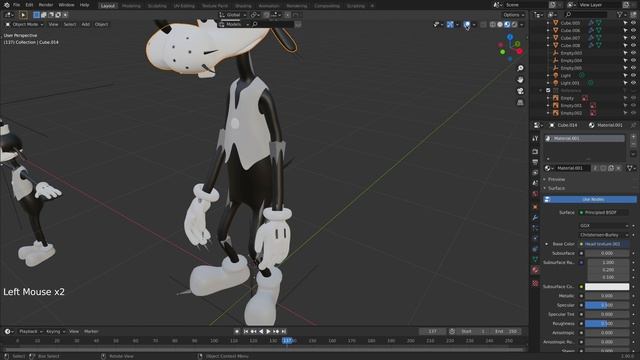Viewport: 640px width, 360px height.
Task: Click the Cube.007 mesh icon in outliner
Action: (x=556, y=38)
